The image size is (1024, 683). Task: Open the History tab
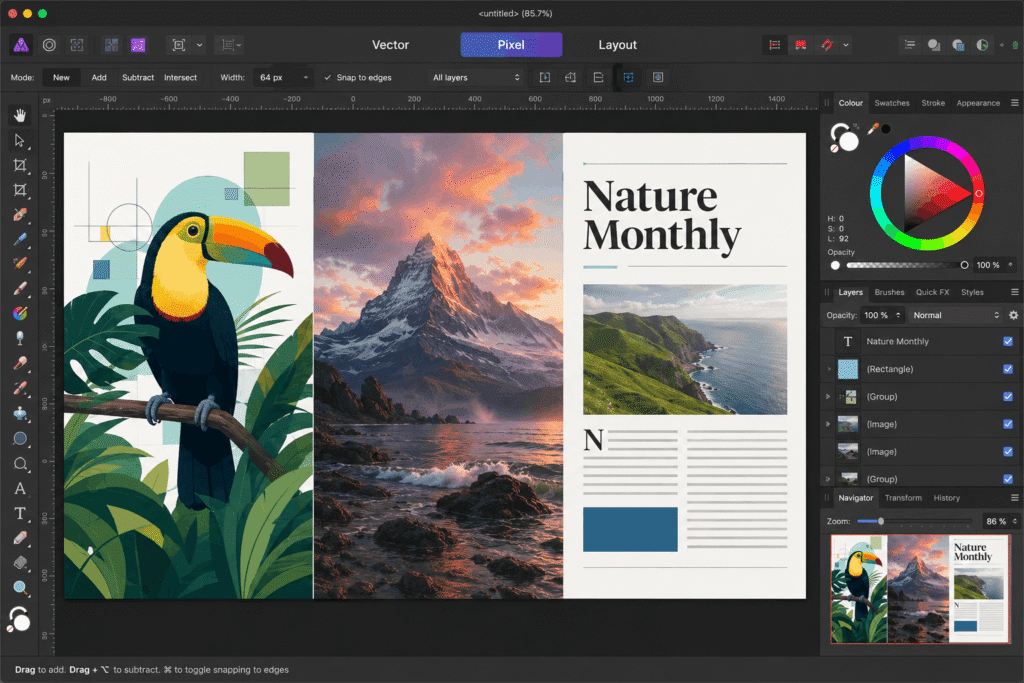tap(946, 498)
